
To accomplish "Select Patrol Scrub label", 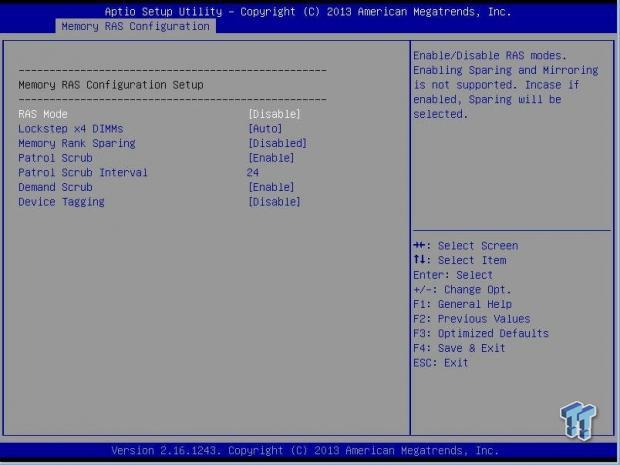I will (55, 158).
